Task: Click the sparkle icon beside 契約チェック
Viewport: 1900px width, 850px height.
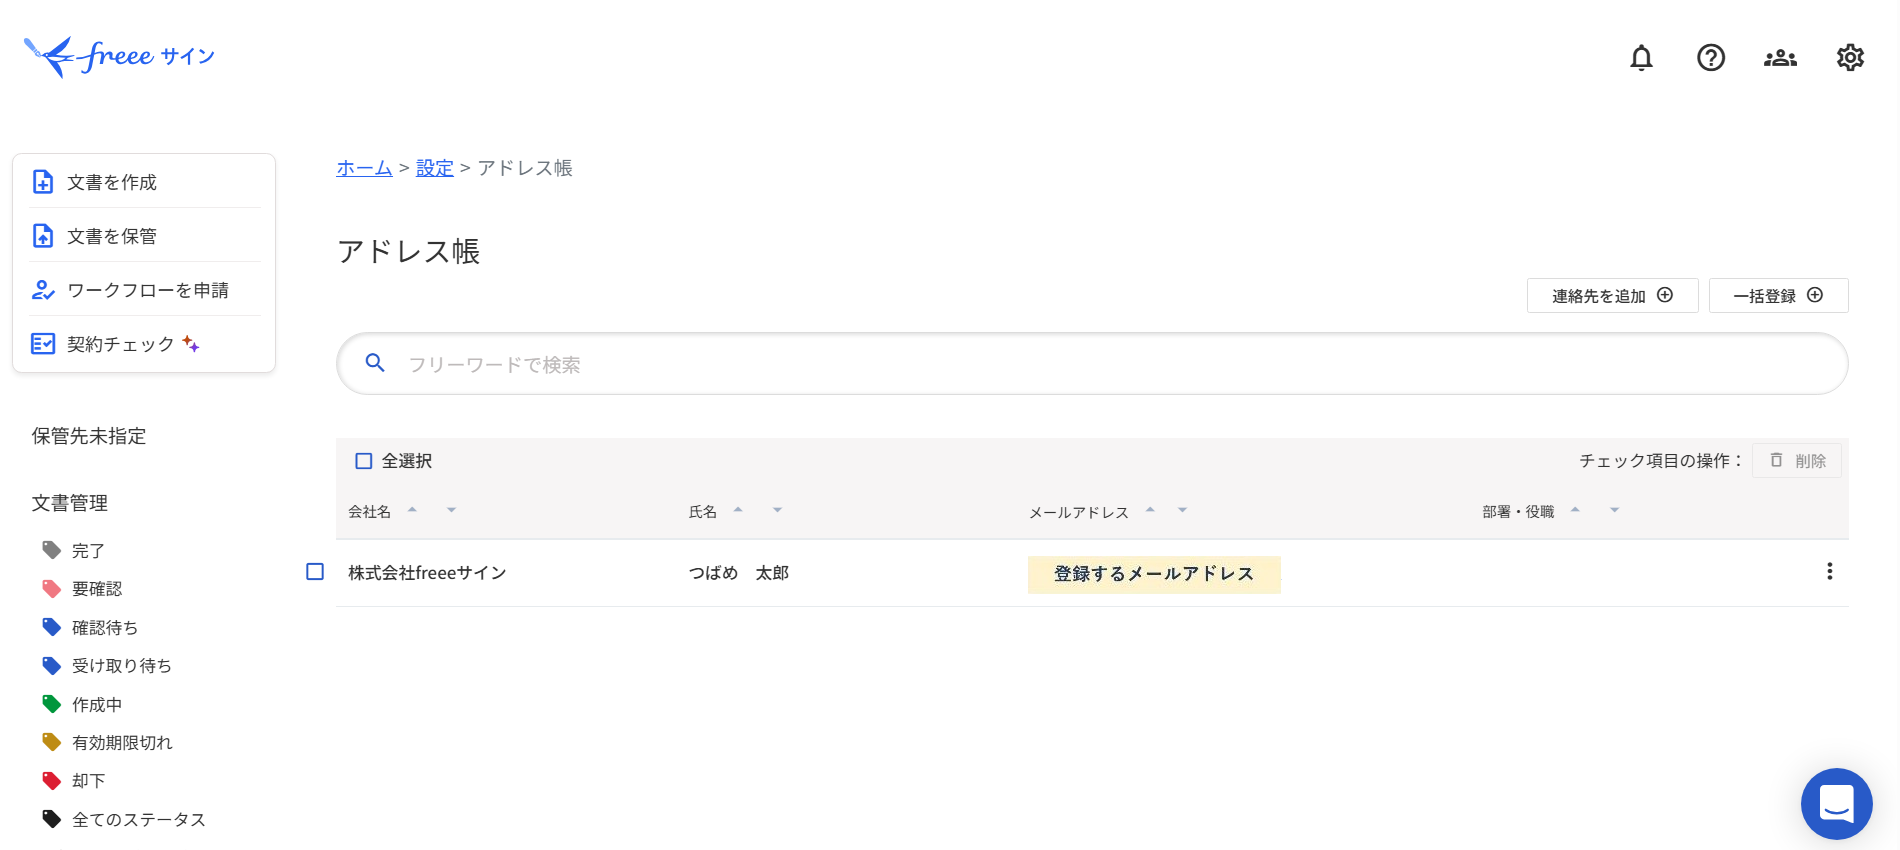Action: point(190,344)
